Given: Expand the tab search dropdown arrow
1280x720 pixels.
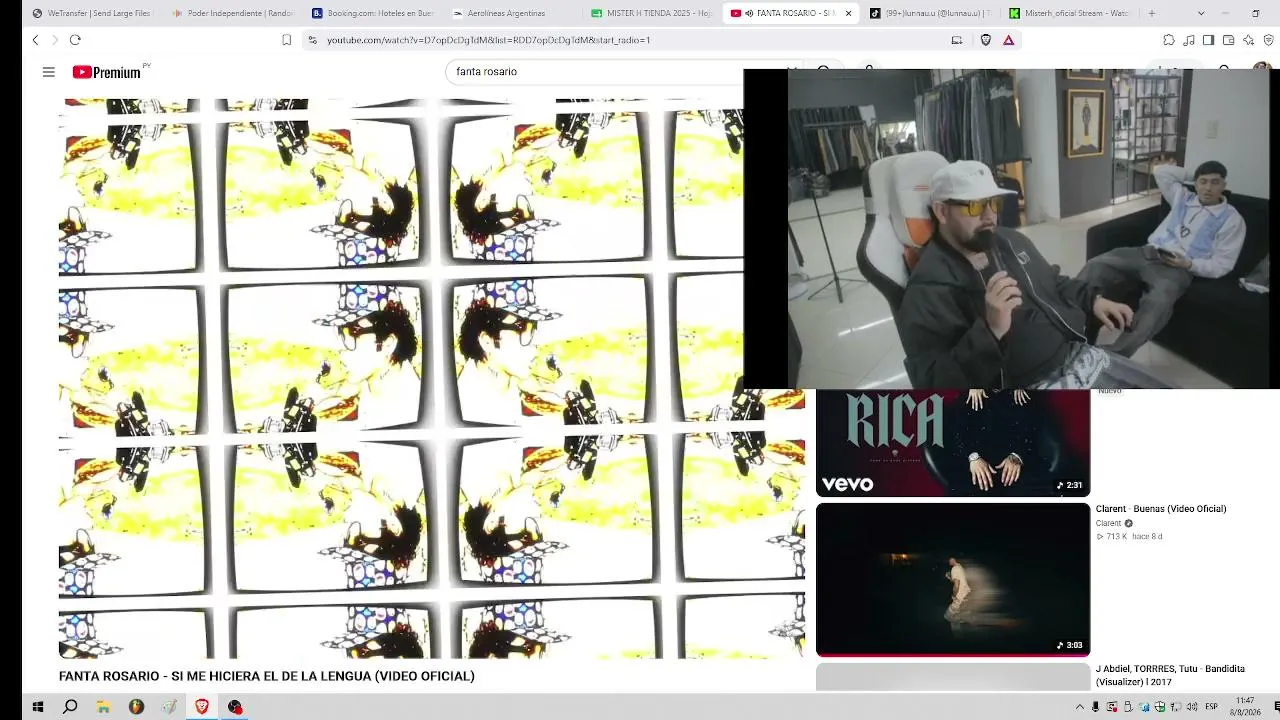Looking at the screenshot, I should [x=1201, y=13].
